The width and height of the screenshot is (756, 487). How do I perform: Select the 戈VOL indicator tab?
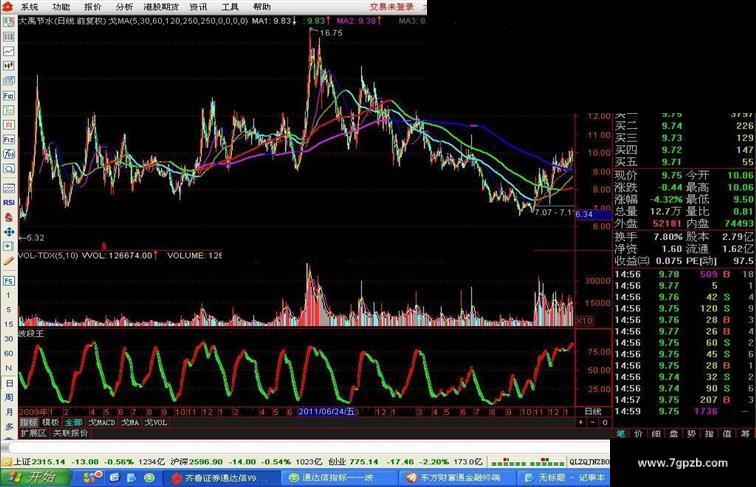coord(156,422)
